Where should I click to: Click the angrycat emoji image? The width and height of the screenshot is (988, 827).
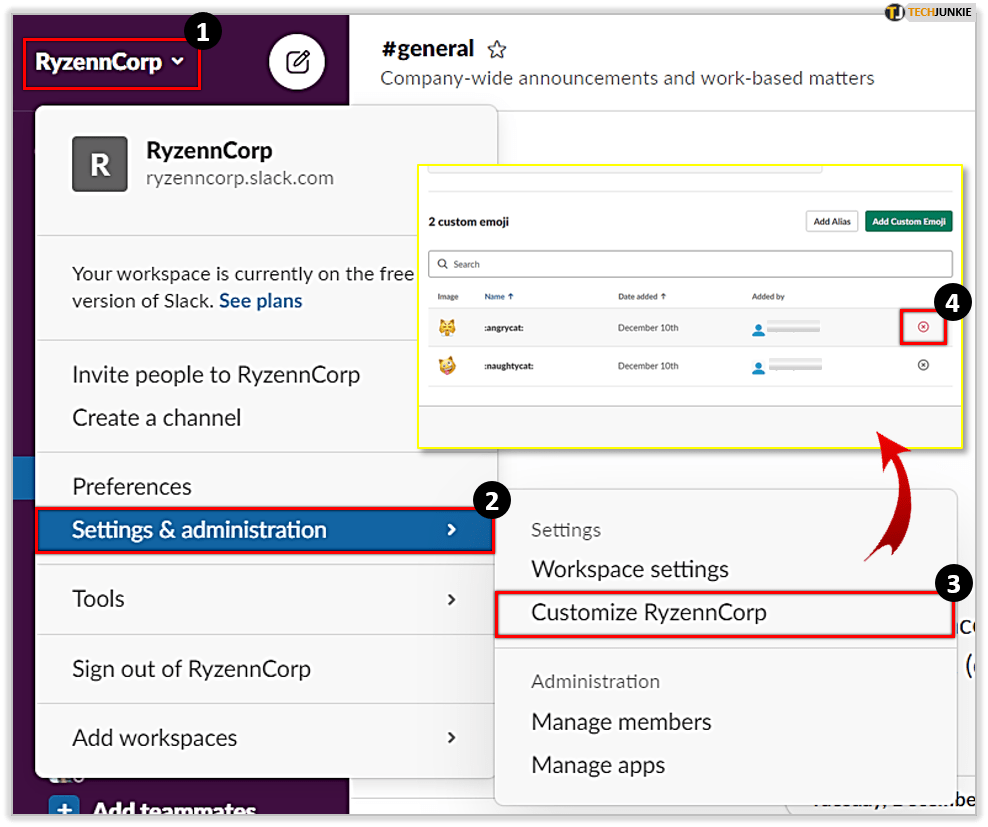tap(446, 327)
